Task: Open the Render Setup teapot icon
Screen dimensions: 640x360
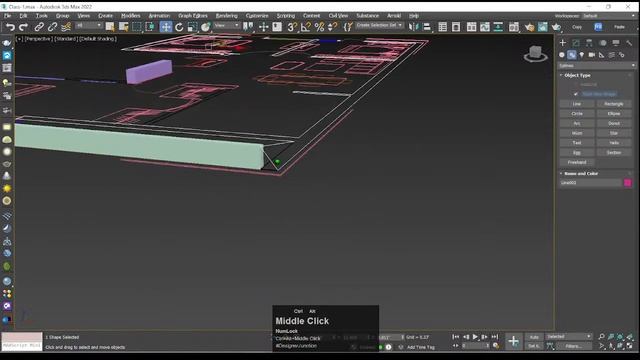Action: pyautogui.click(x=529, y=27)
